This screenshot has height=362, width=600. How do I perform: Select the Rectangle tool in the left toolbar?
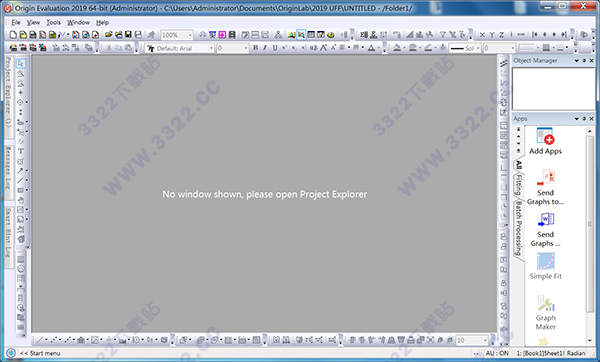click(x=21, y=190)
